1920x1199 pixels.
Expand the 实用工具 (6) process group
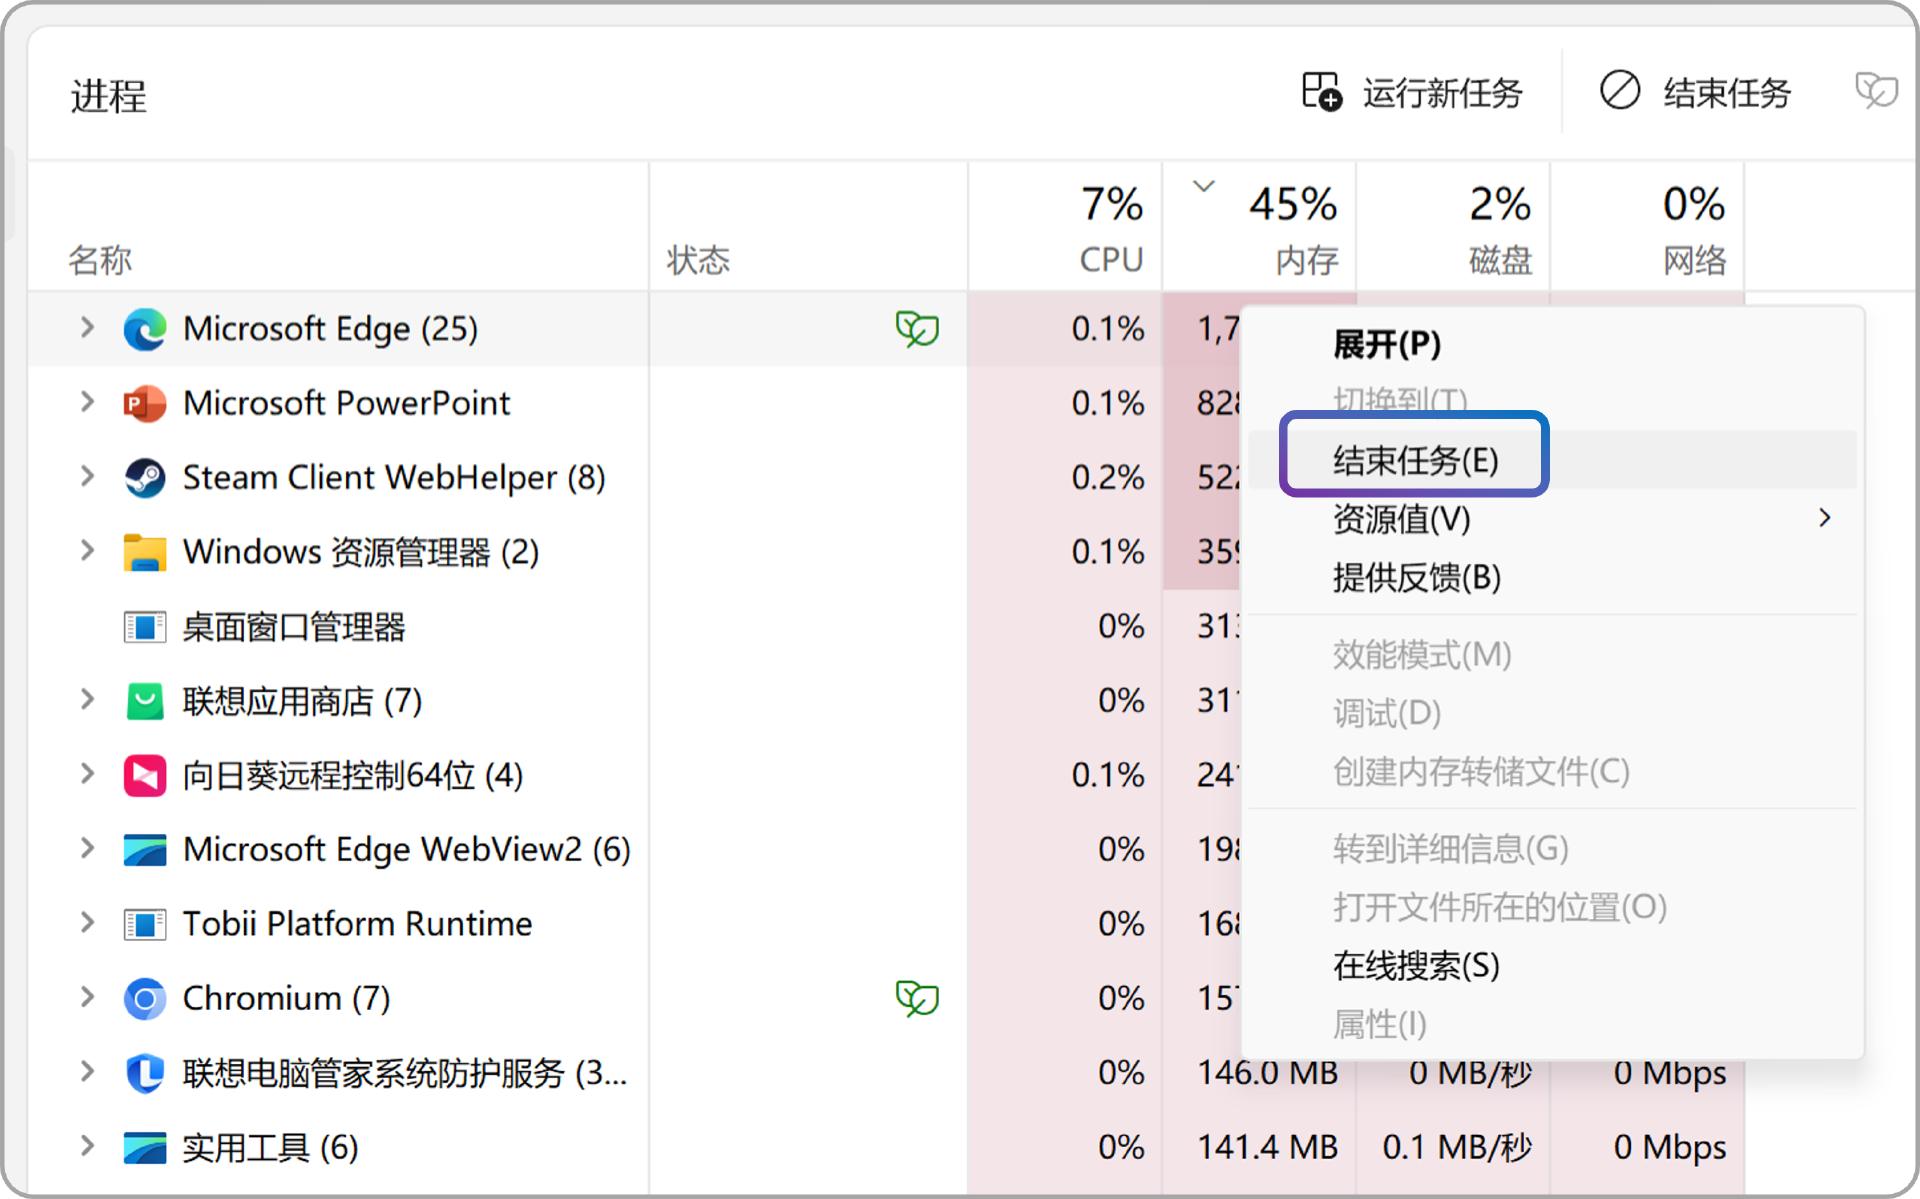[87, 1146]
